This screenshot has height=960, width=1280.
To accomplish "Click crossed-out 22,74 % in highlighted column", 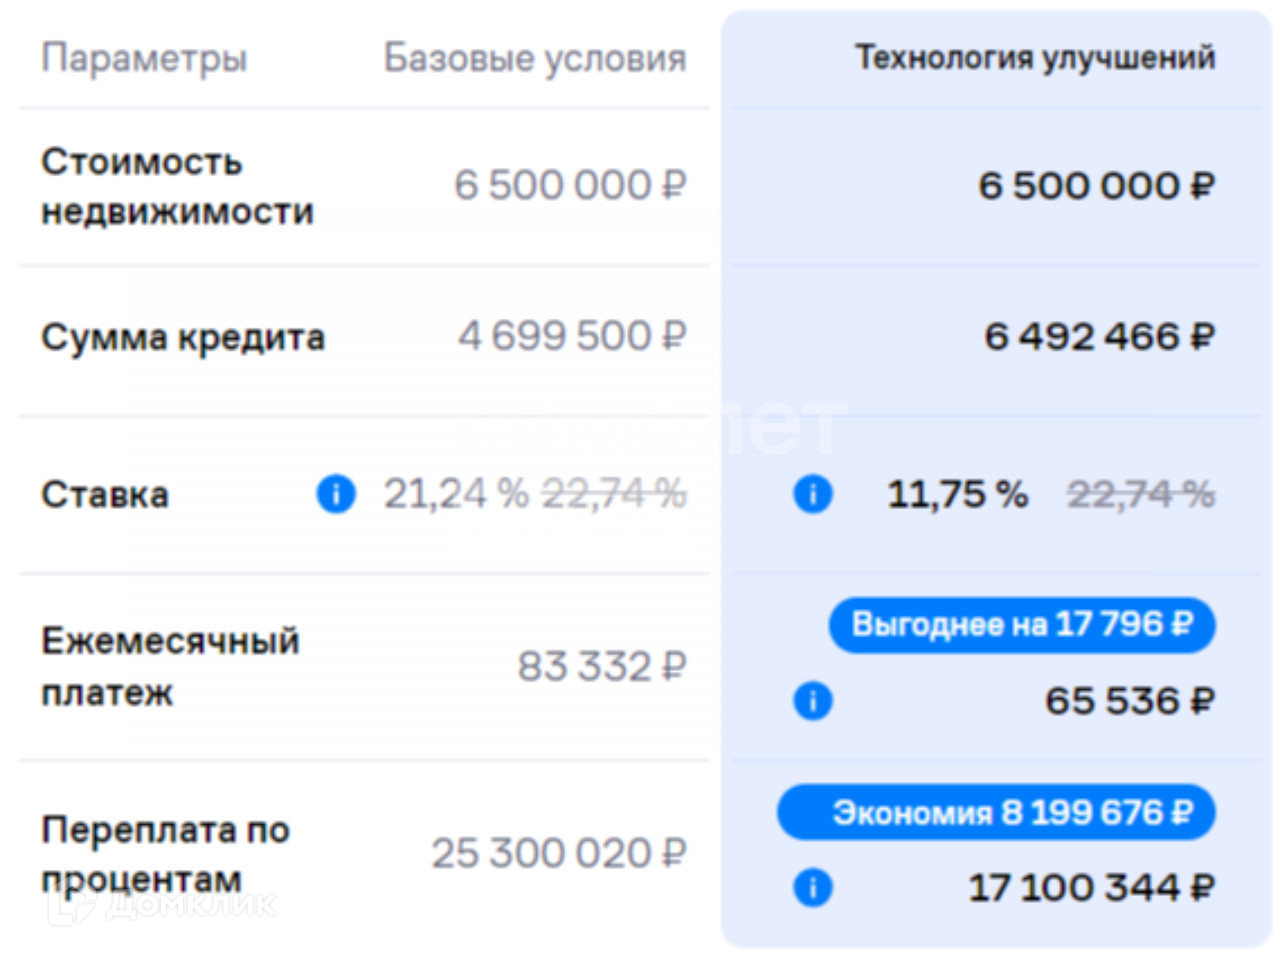I will click(1140, 494).
